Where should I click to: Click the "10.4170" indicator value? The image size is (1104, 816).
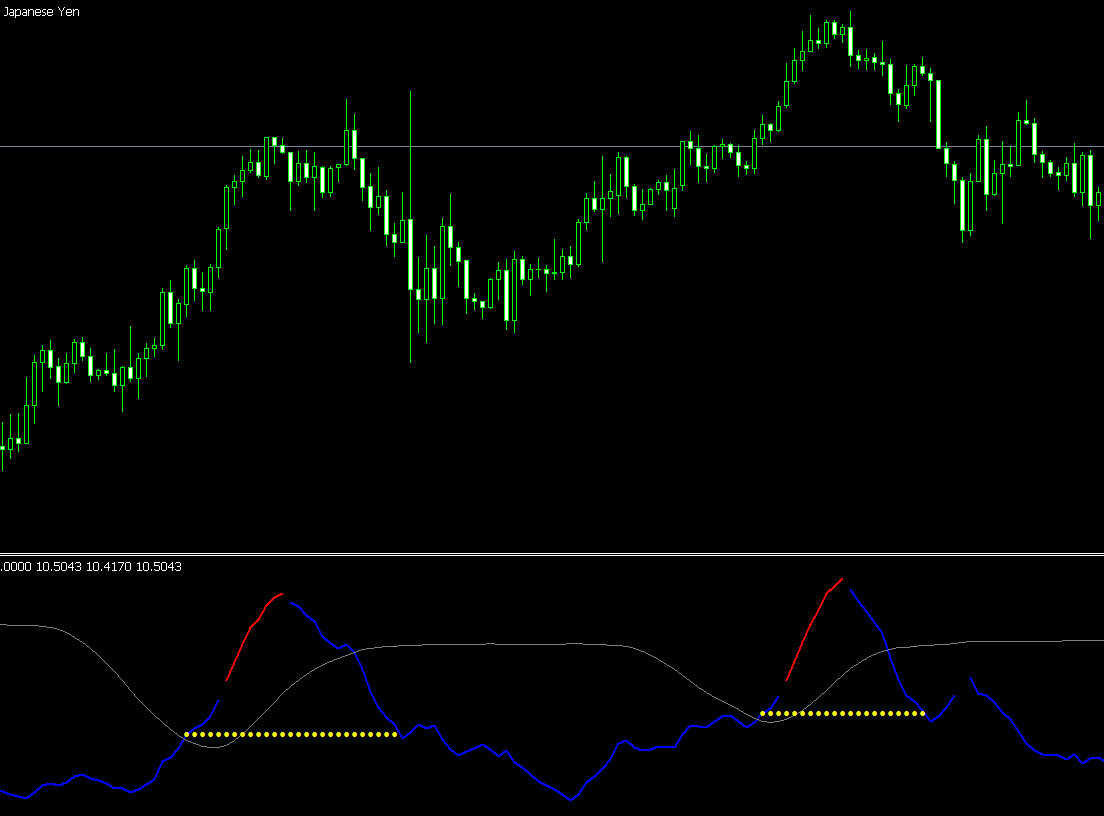click(108, 567)
